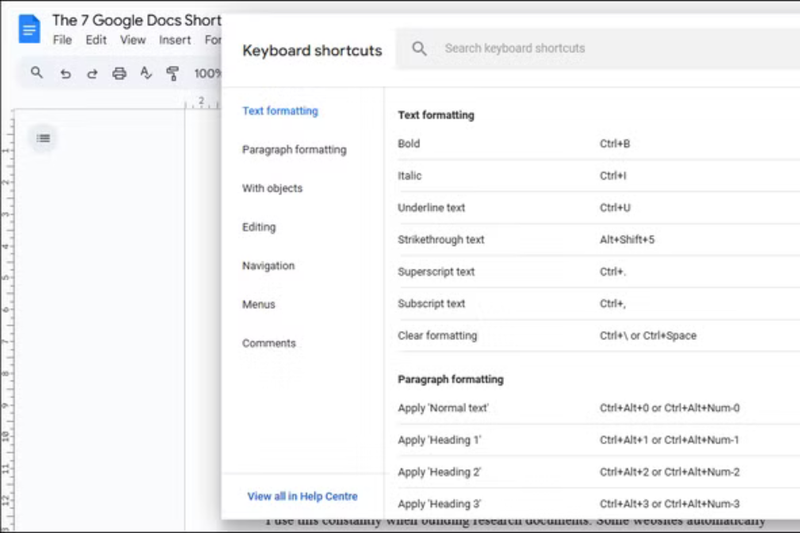Image resolution: width=800 pixels, height=533 pixels.
Task: Select the Paint format roller icon
Action: click(173, 73)
